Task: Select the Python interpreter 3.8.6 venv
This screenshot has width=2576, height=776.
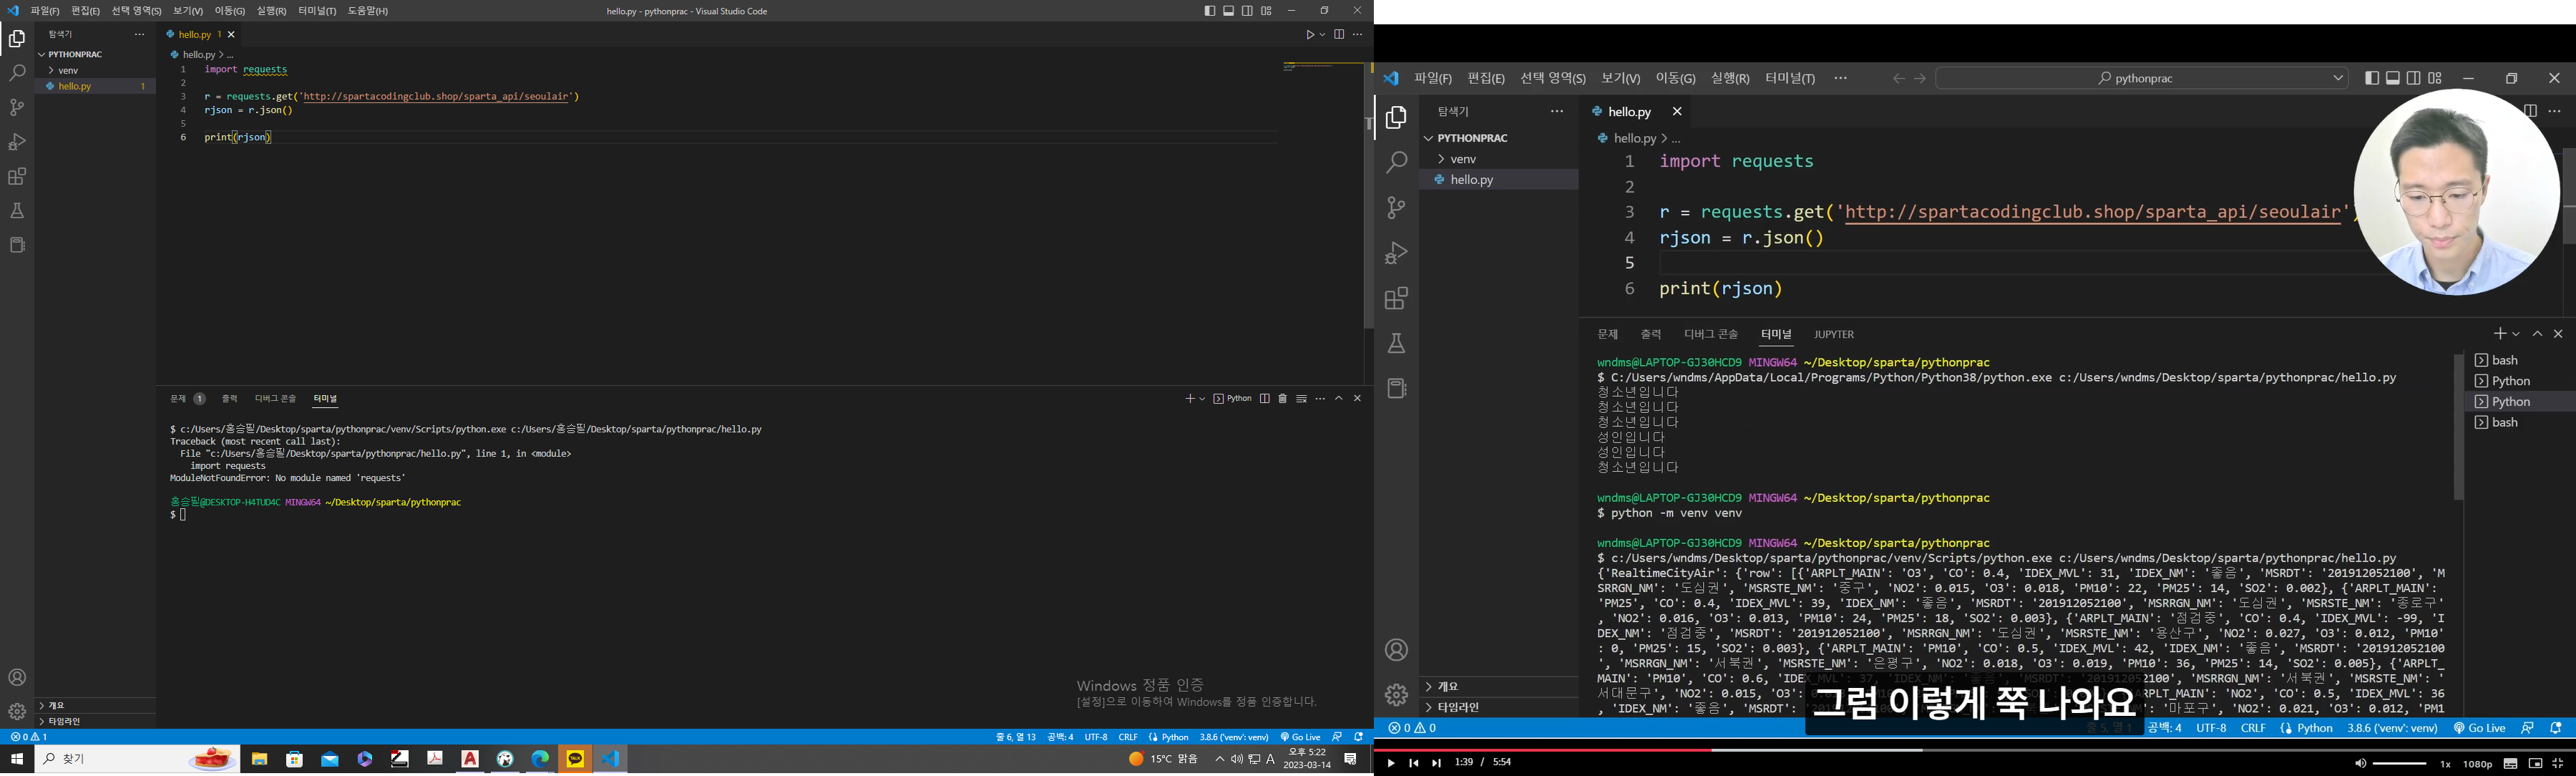Action: (x=1234, y=737)
